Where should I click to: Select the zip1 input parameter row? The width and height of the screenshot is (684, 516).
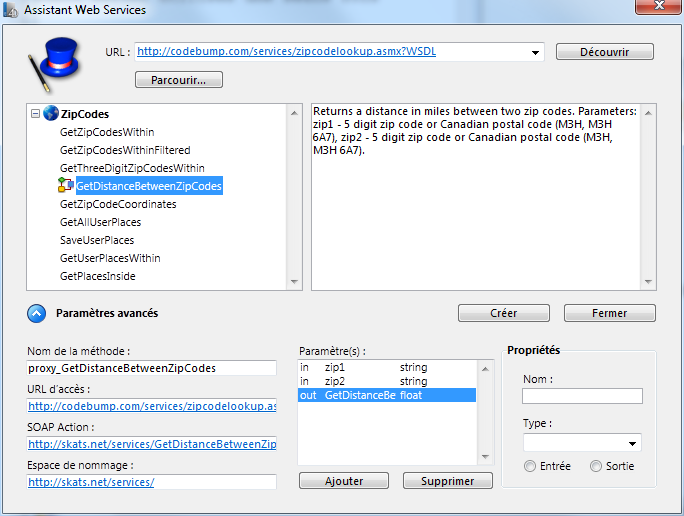[x=387, y=367]
